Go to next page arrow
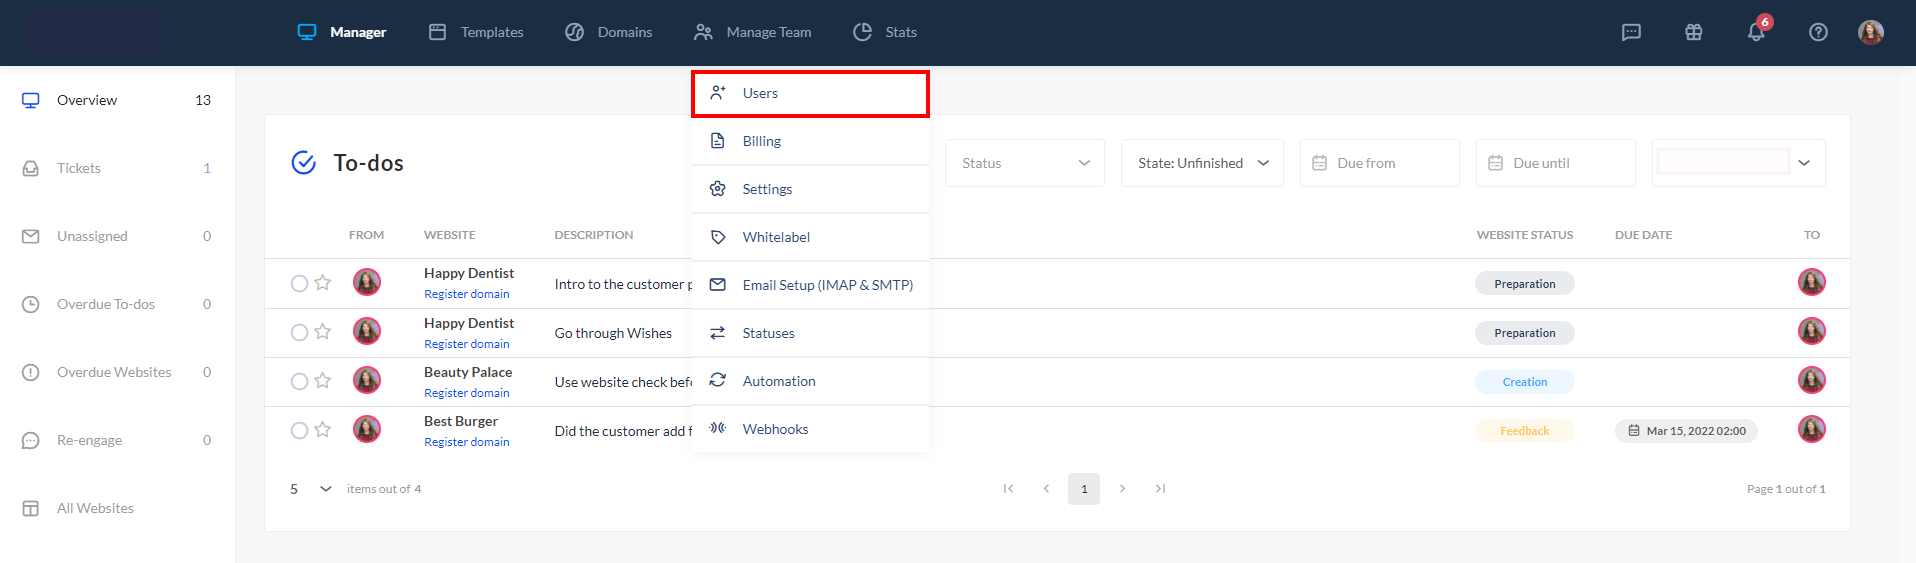 pyautogui.click(x=1122, y=489)
